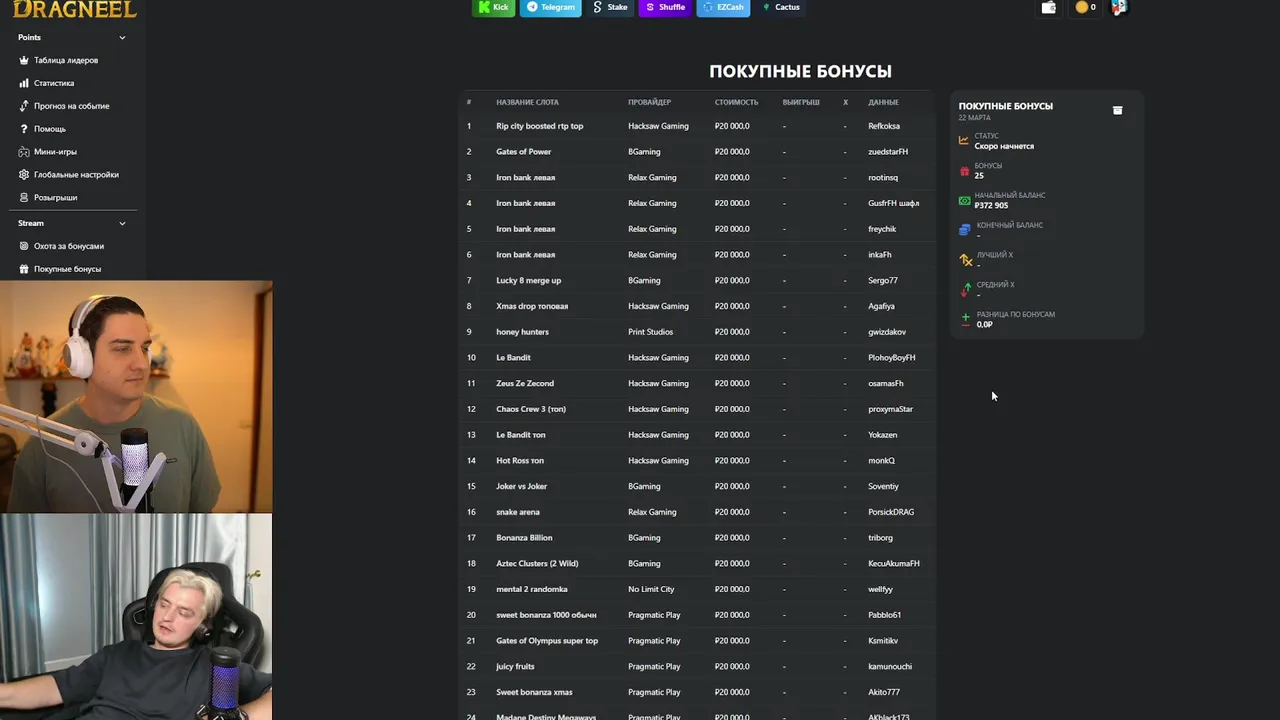Select the Gates of Power row
The height and width of the screenshot is (720, 1280).
click(x=698, y=152)
